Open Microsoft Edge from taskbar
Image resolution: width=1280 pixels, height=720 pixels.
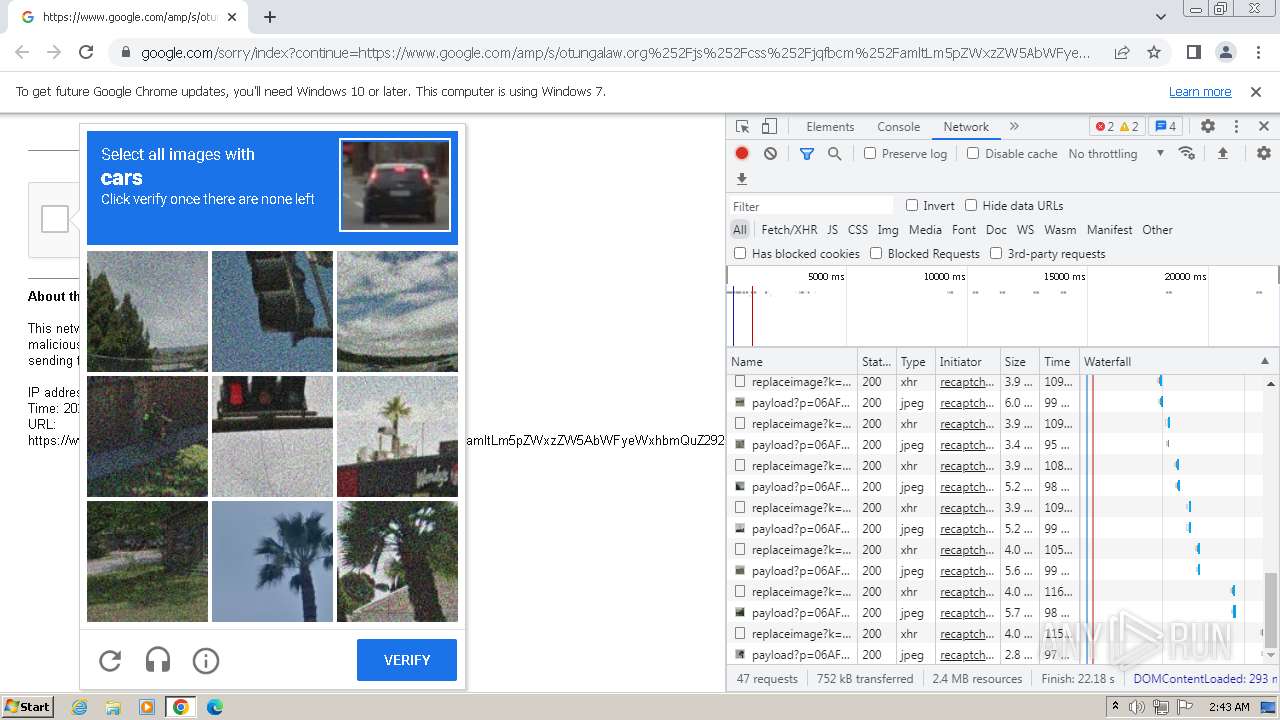(x=215, y=707)
